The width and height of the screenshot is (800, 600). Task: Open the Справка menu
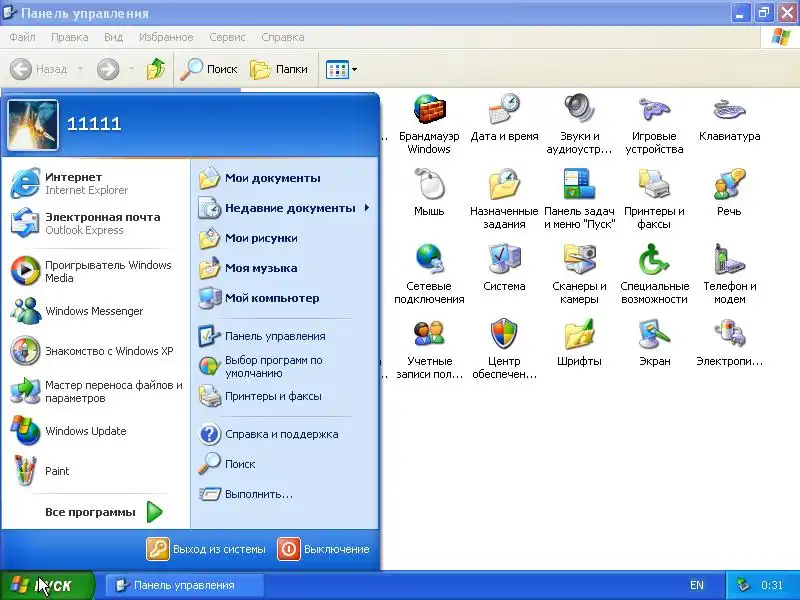click(x=283, y=37)
